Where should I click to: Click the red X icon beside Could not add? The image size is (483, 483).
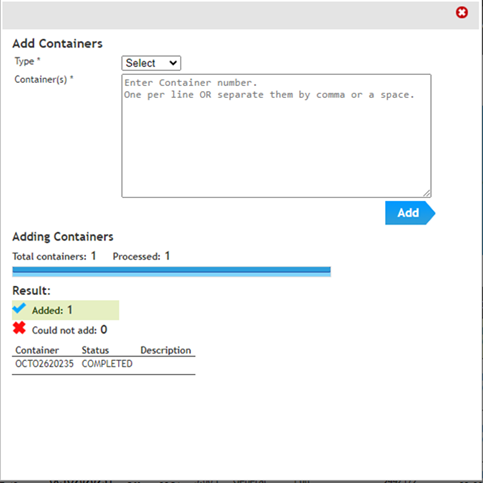point(19,328)
